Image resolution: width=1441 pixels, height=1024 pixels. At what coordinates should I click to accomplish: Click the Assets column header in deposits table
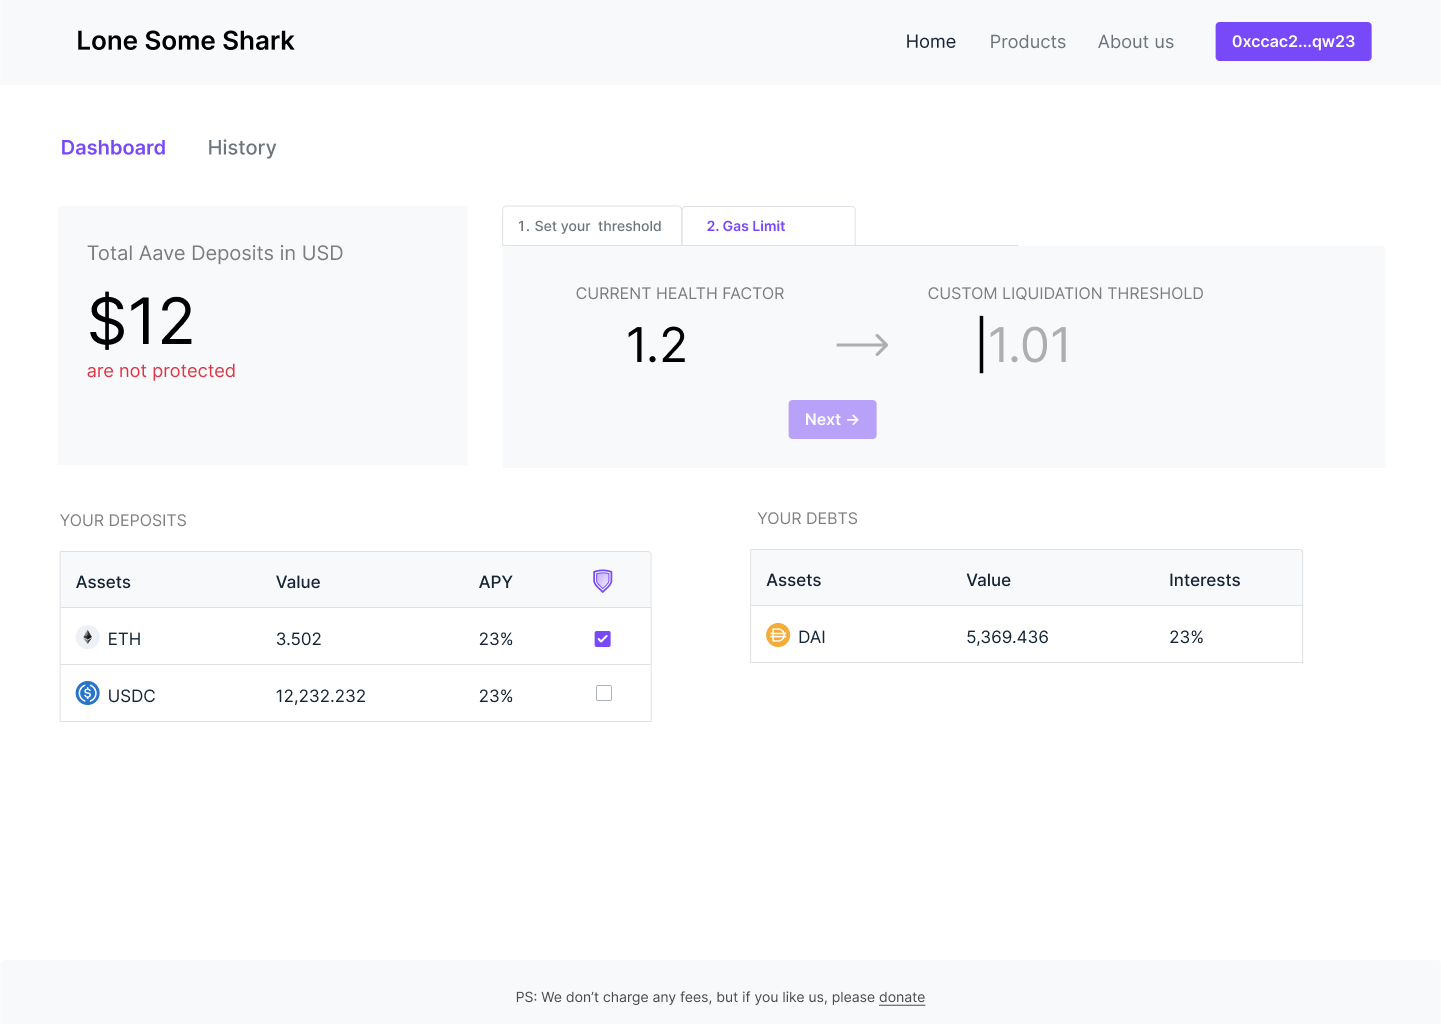tap(103, 582)
